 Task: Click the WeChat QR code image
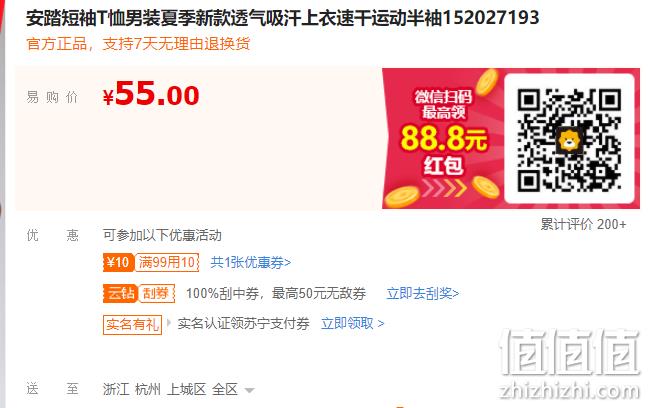pyautogui.click(x=569, y=139)
